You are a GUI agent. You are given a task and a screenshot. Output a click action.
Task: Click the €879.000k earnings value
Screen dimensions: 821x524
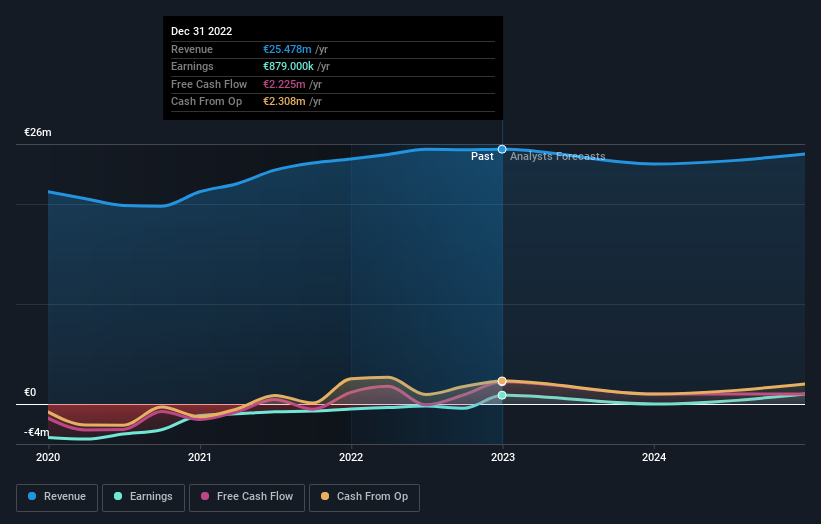tap(288, 66)
